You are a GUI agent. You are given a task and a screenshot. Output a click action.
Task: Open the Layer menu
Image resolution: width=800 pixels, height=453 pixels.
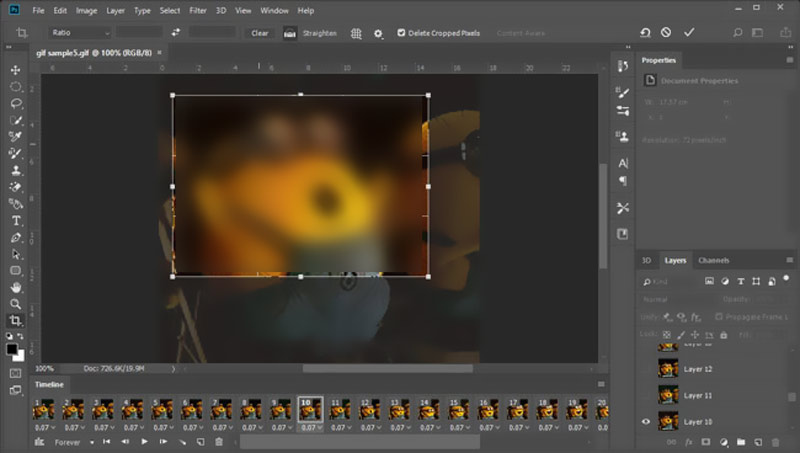115,10
